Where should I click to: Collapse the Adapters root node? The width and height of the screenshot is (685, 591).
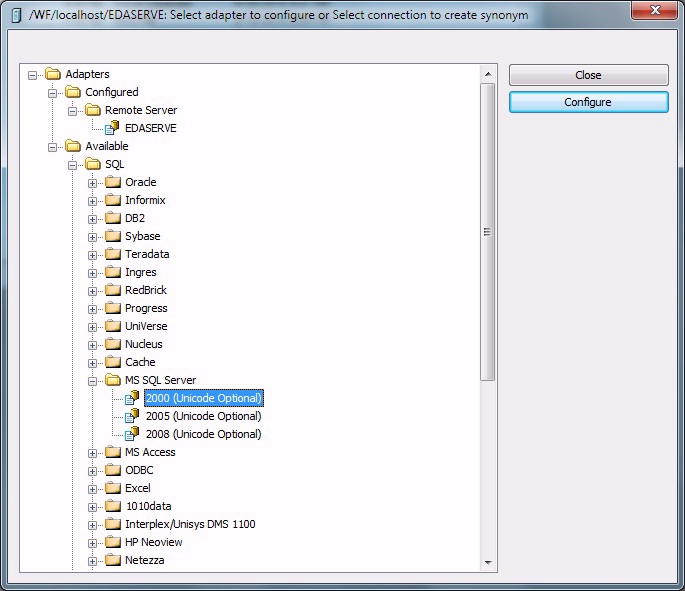(x=32, y=75)
